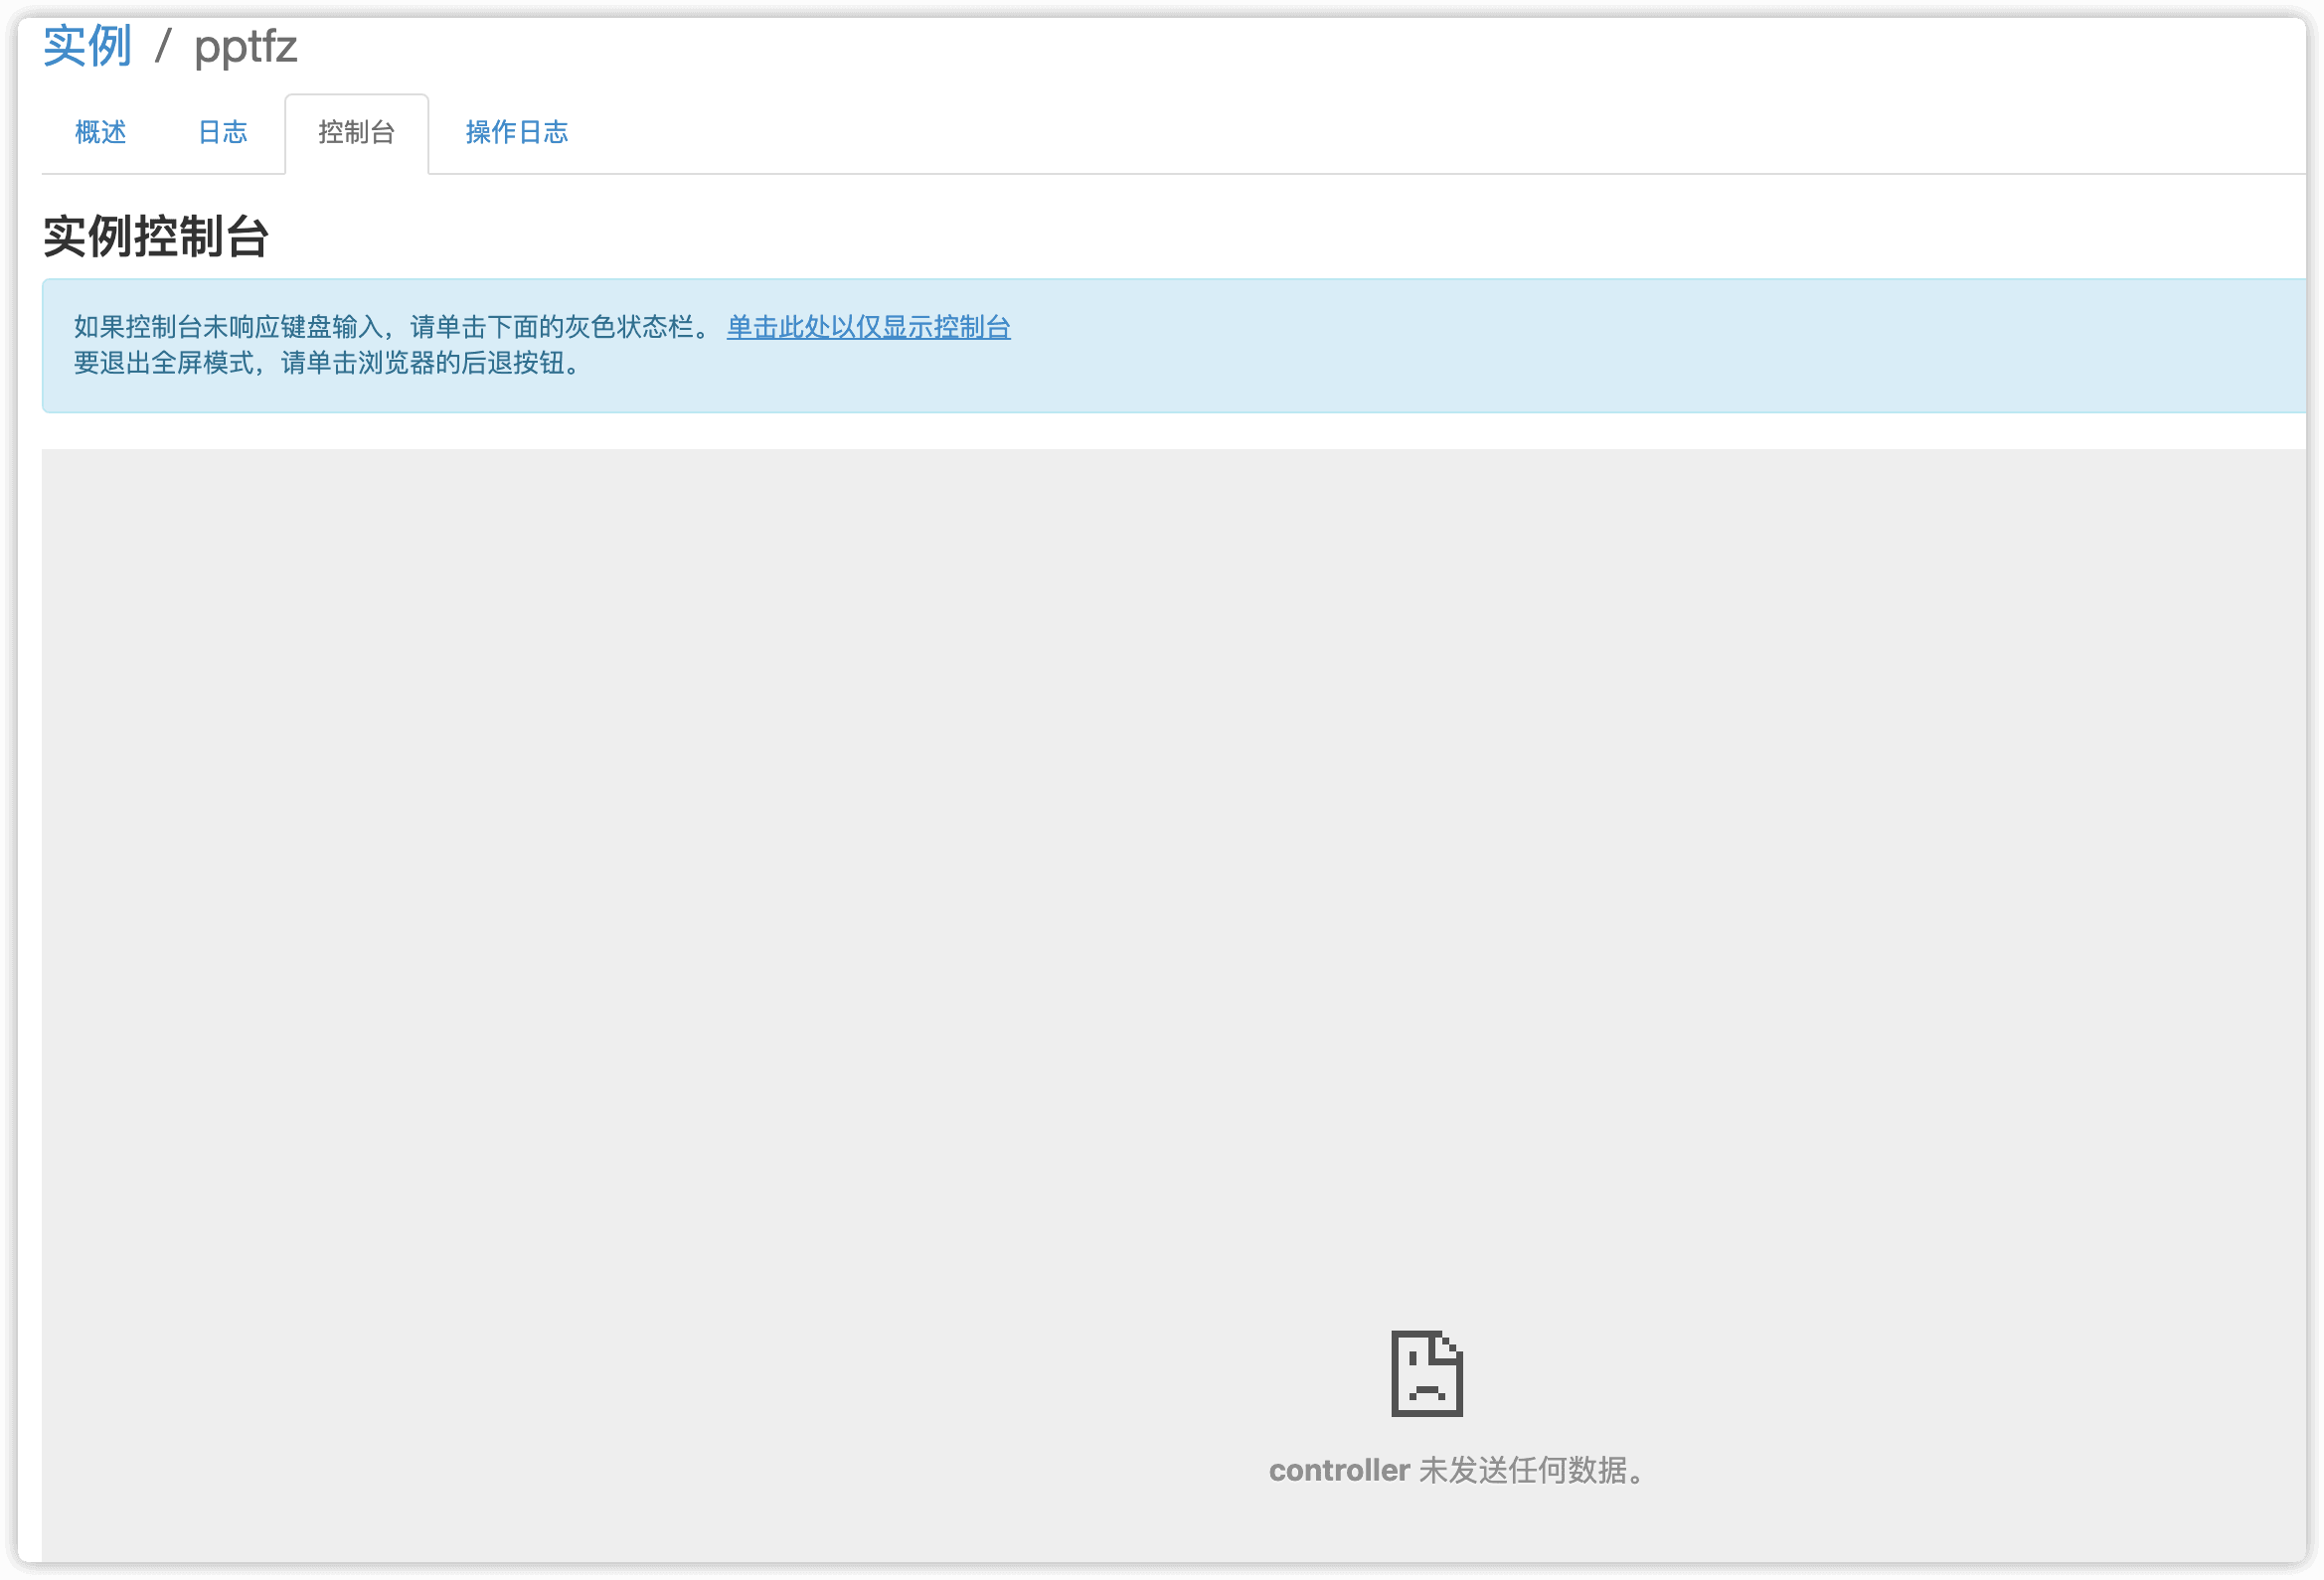Click the blue info alert box background

coord(1600,345)
